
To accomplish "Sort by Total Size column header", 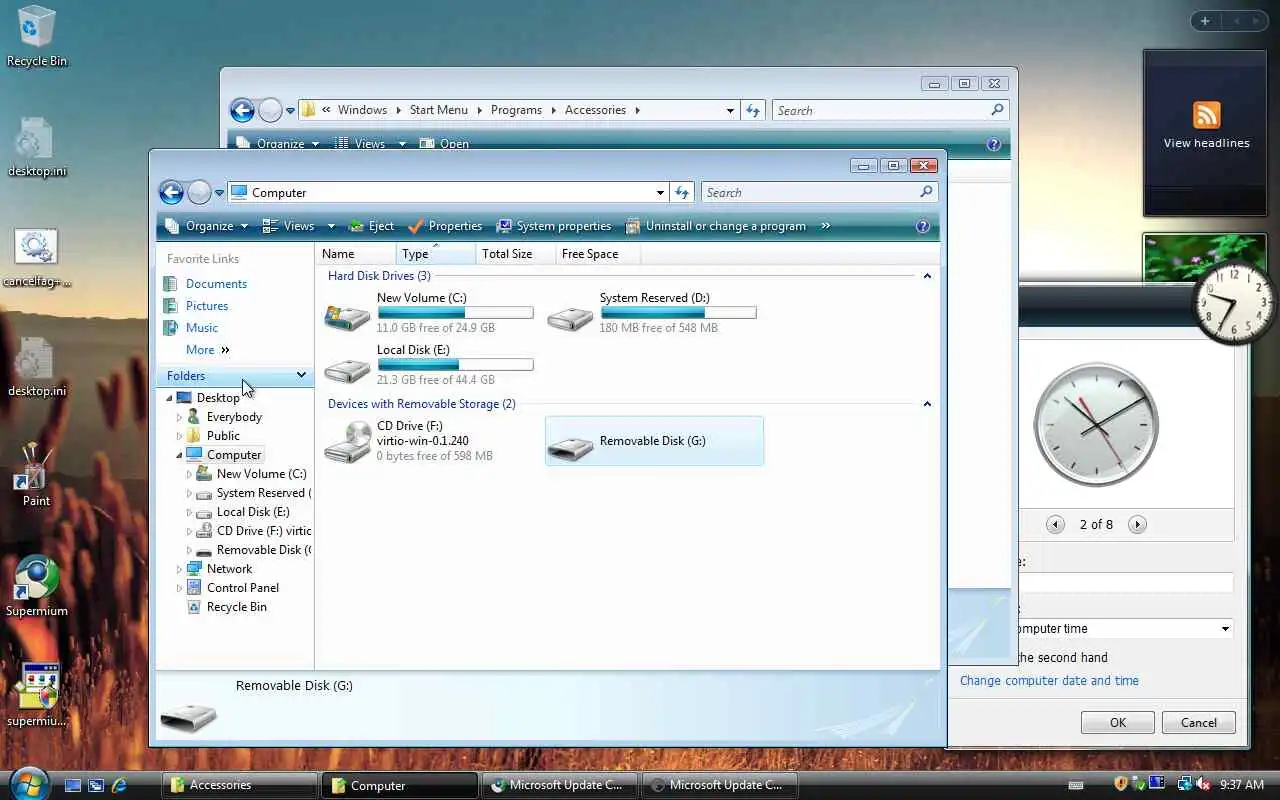I will (515, 254).
